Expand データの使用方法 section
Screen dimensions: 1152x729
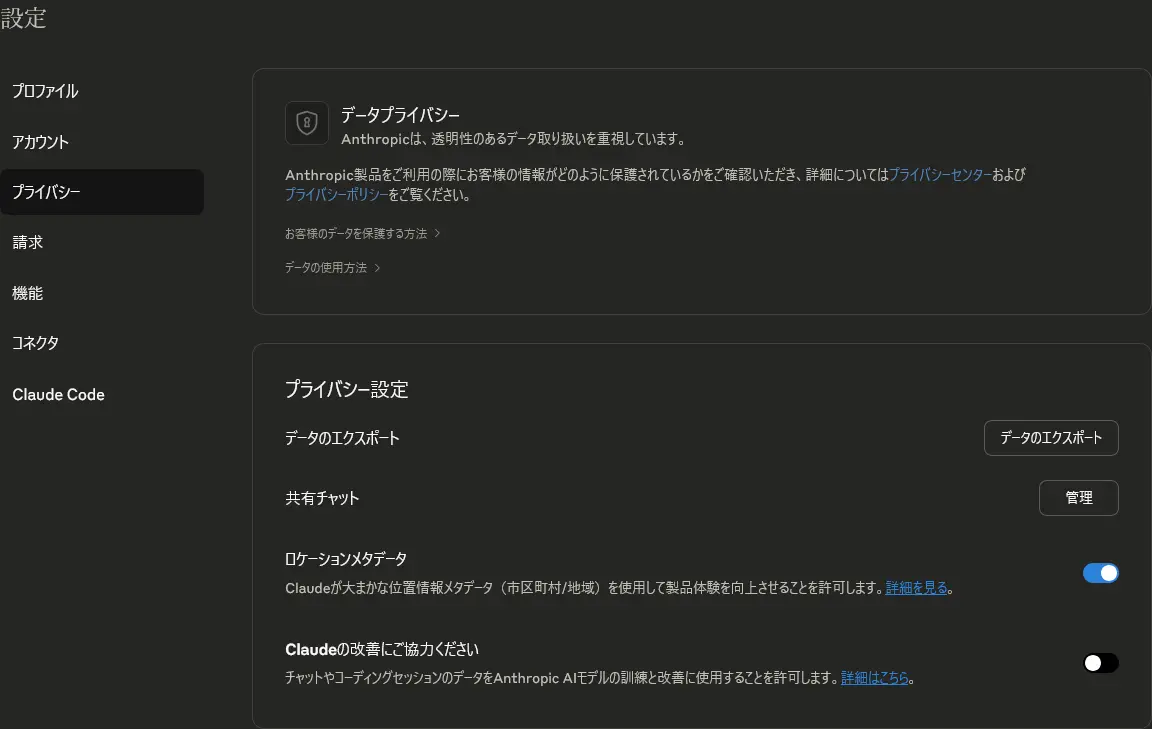pos(327,267)
